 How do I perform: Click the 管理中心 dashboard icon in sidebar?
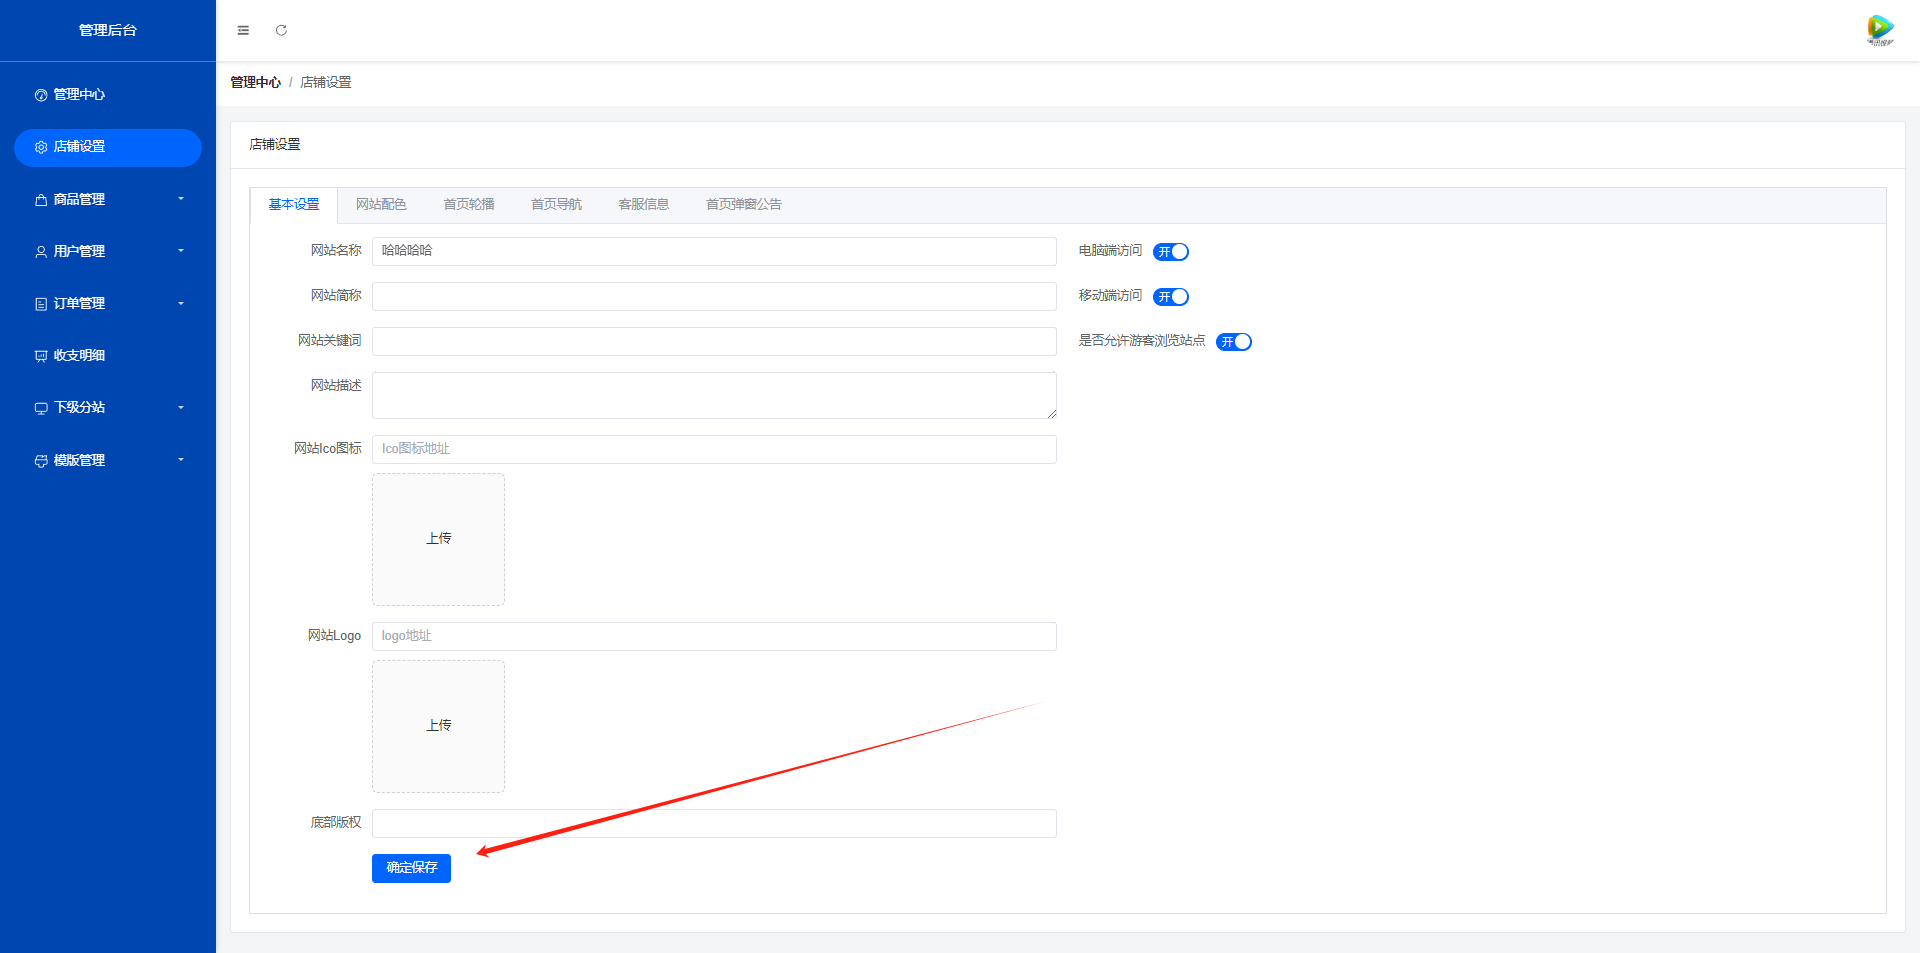click(41, 95)
